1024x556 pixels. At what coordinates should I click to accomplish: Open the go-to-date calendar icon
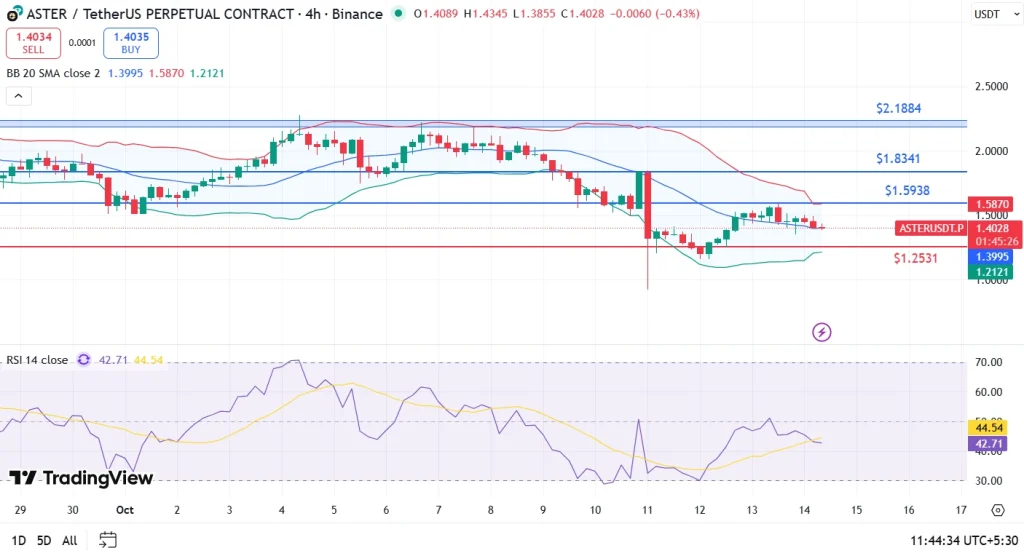[108, 540]
